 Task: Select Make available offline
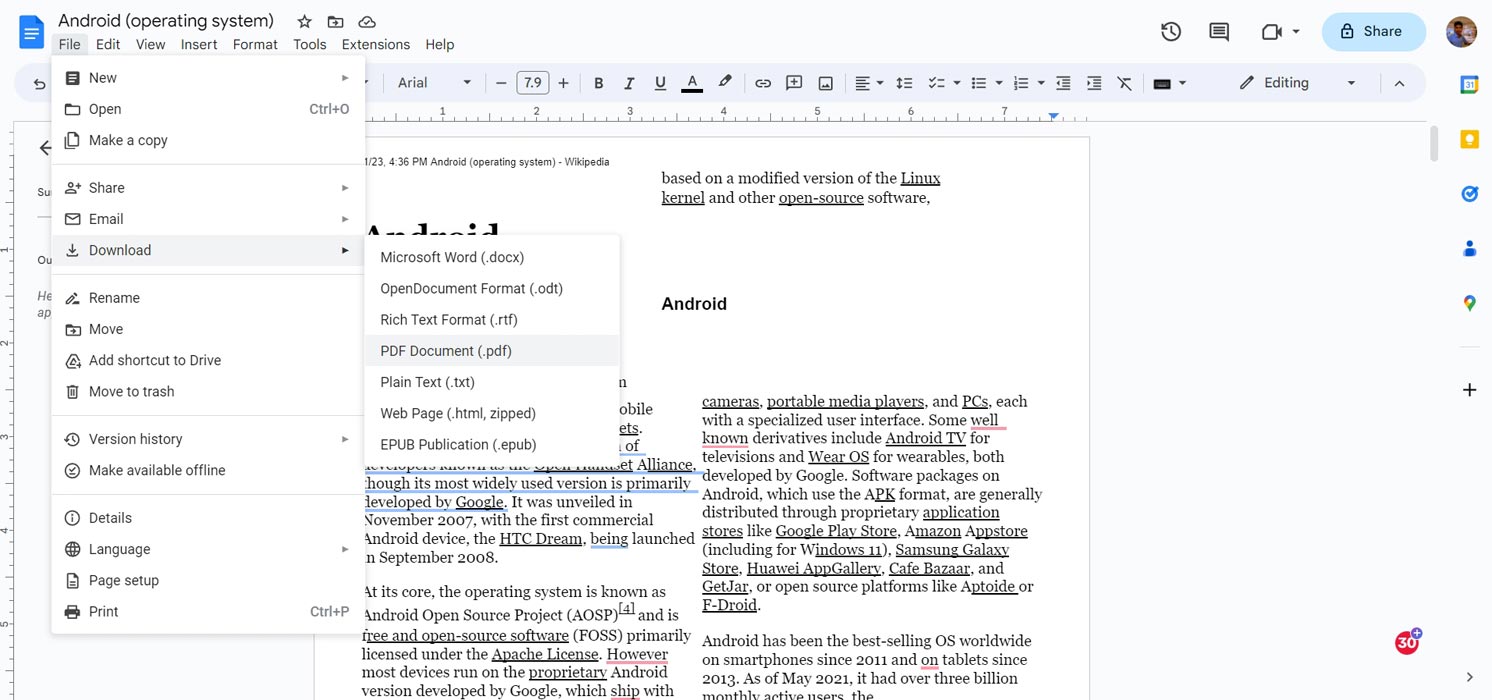pyautogui.click(x=208, y=470)
